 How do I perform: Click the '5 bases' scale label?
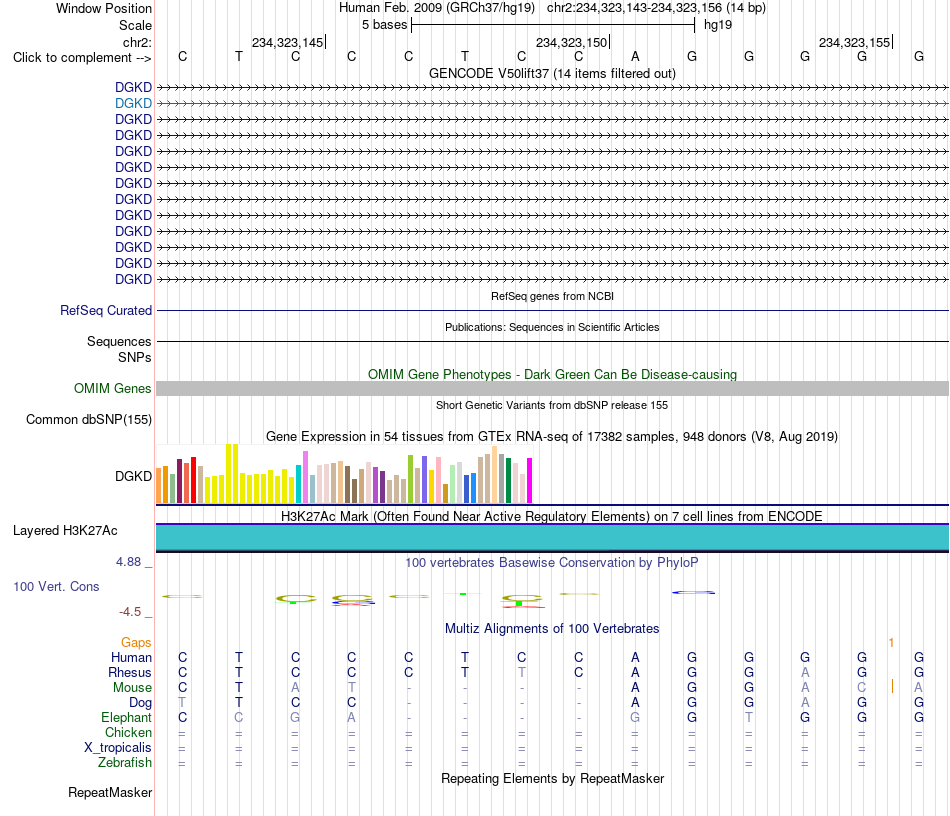click(385, 25)
